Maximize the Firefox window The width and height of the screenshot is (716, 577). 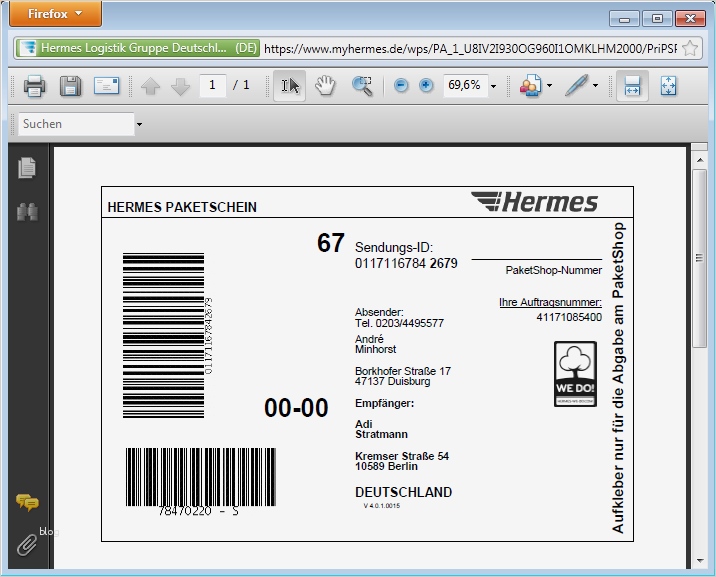tap(657, 19)
